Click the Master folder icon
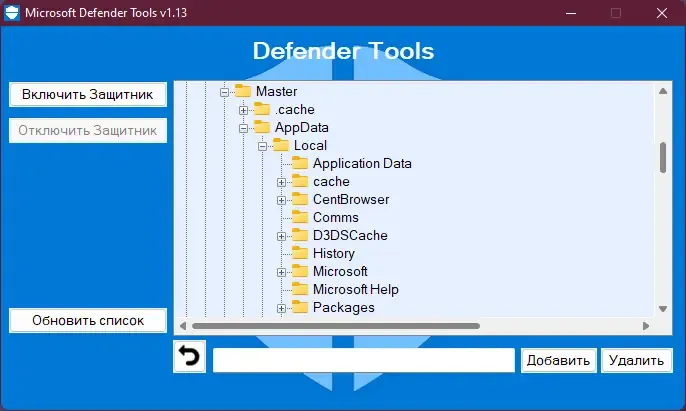The width and height of the screenshot is (686, 411). [x=243, y=91]
